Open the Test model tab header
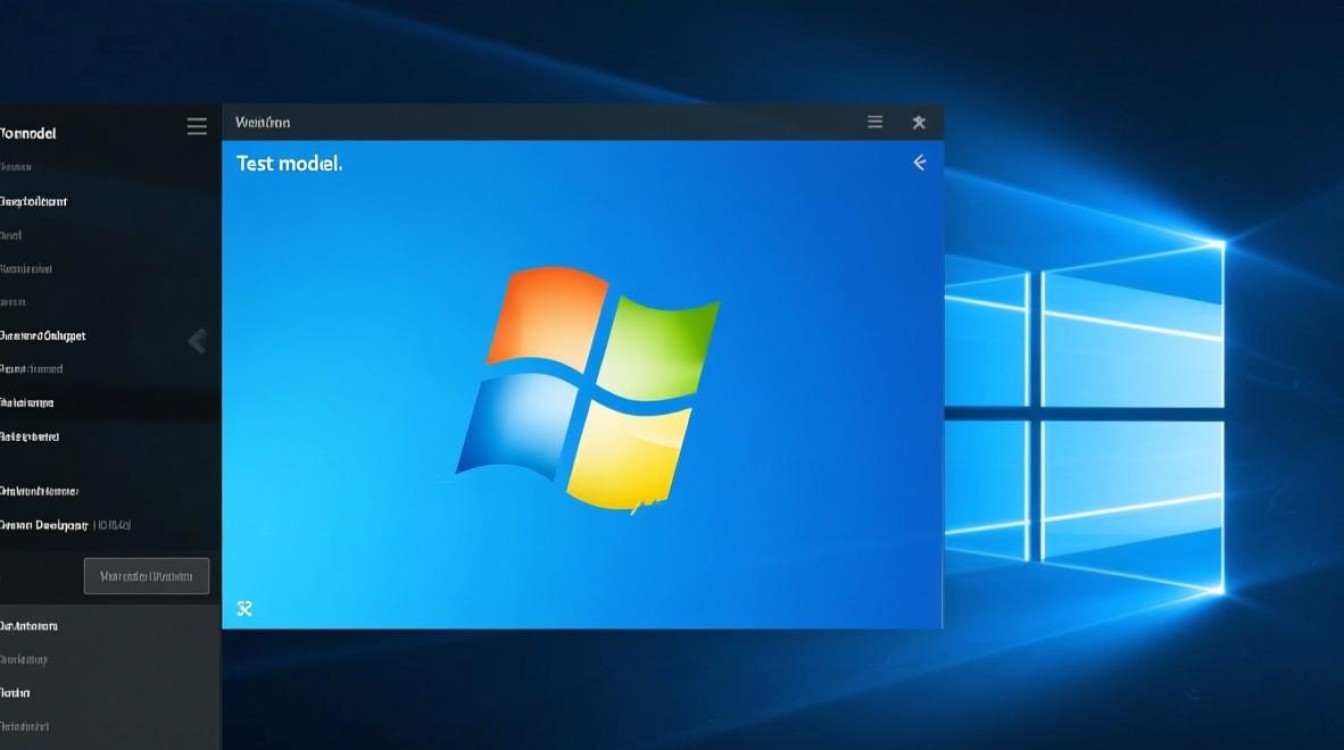1344x750 pixels. point(289,163)
